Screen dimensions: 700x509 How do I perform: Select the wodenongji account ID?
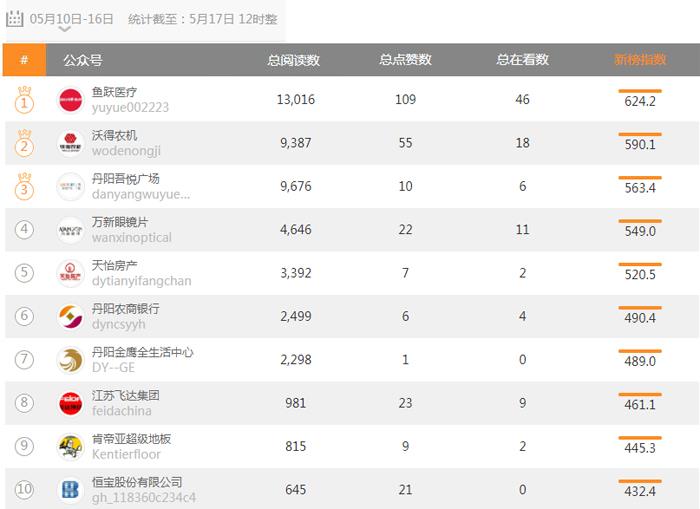point(126,151)
